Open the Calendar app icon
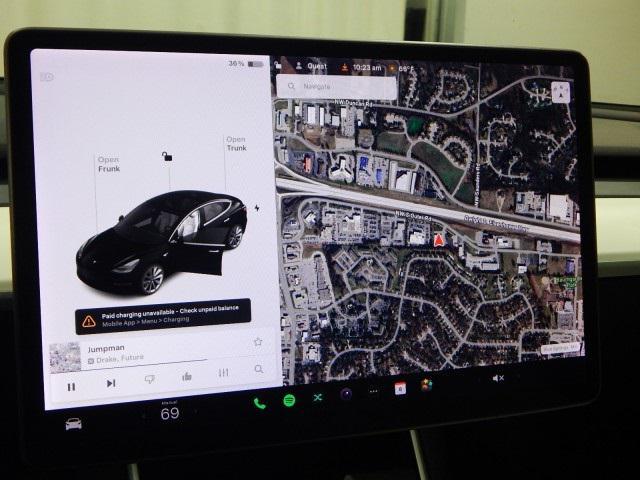The image size is (640, 480). [400, 389]
